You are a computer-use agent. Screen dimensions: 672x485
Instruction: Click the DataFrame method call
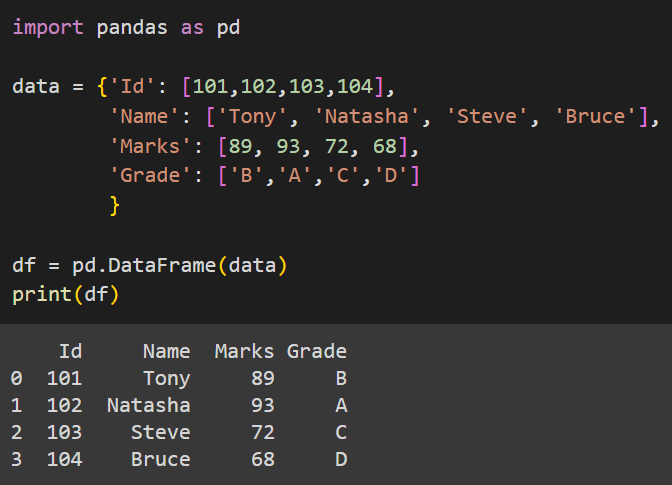[162, 266]
